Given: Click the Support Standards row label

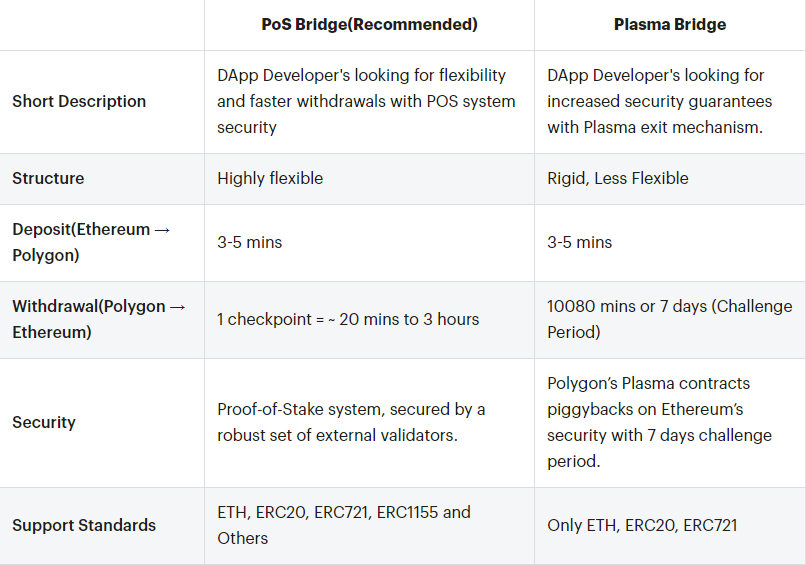Looking at the screenshot, I should click(x=84, y=525).
